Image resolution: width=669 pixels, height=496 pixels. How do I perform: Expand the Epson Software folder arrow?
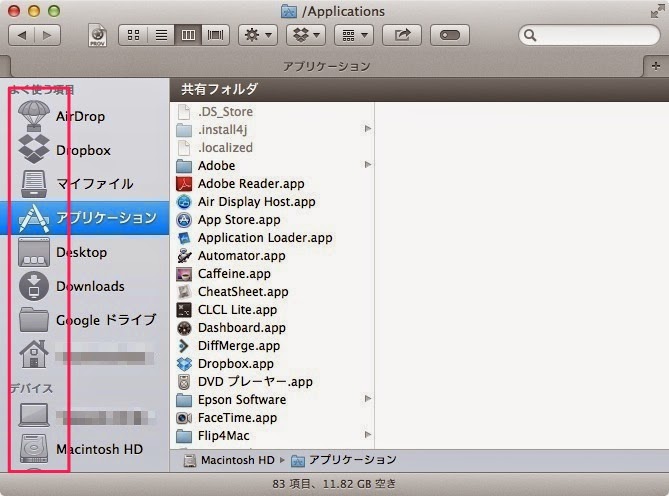tap(367, 399)
